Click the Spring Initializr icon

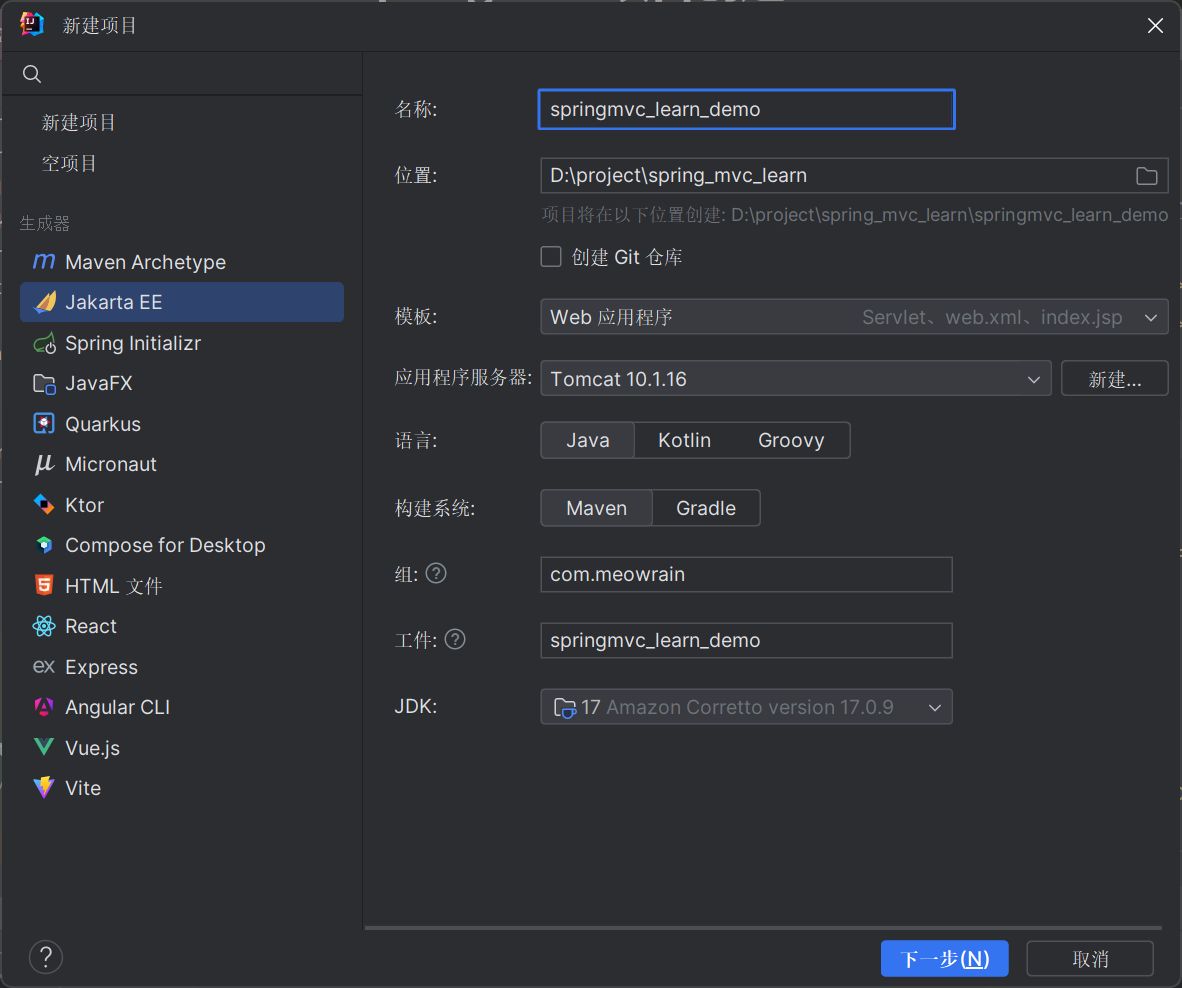44,343
